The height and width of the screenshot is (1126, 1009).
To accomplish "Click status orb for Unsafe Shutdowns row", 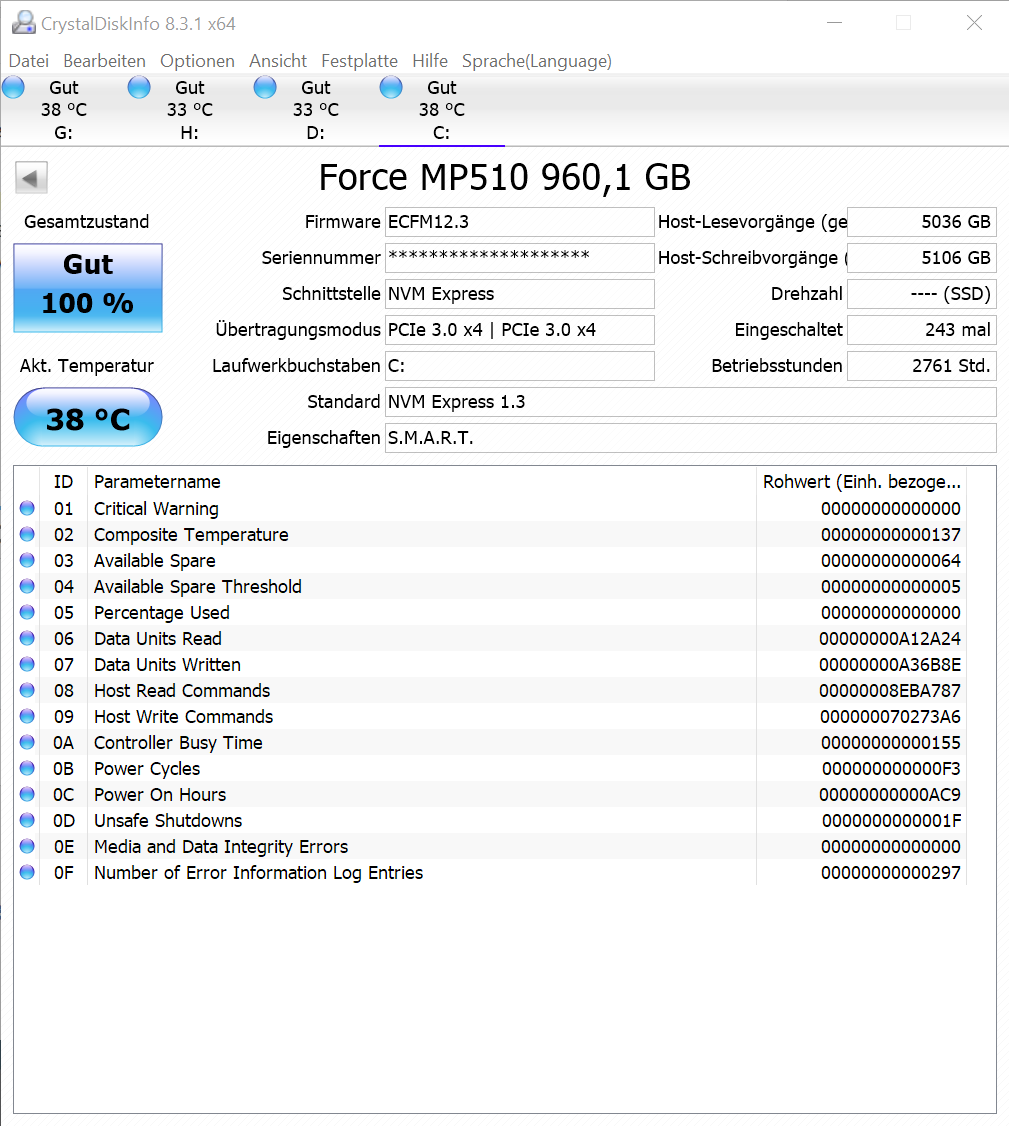I will [27, 820].
